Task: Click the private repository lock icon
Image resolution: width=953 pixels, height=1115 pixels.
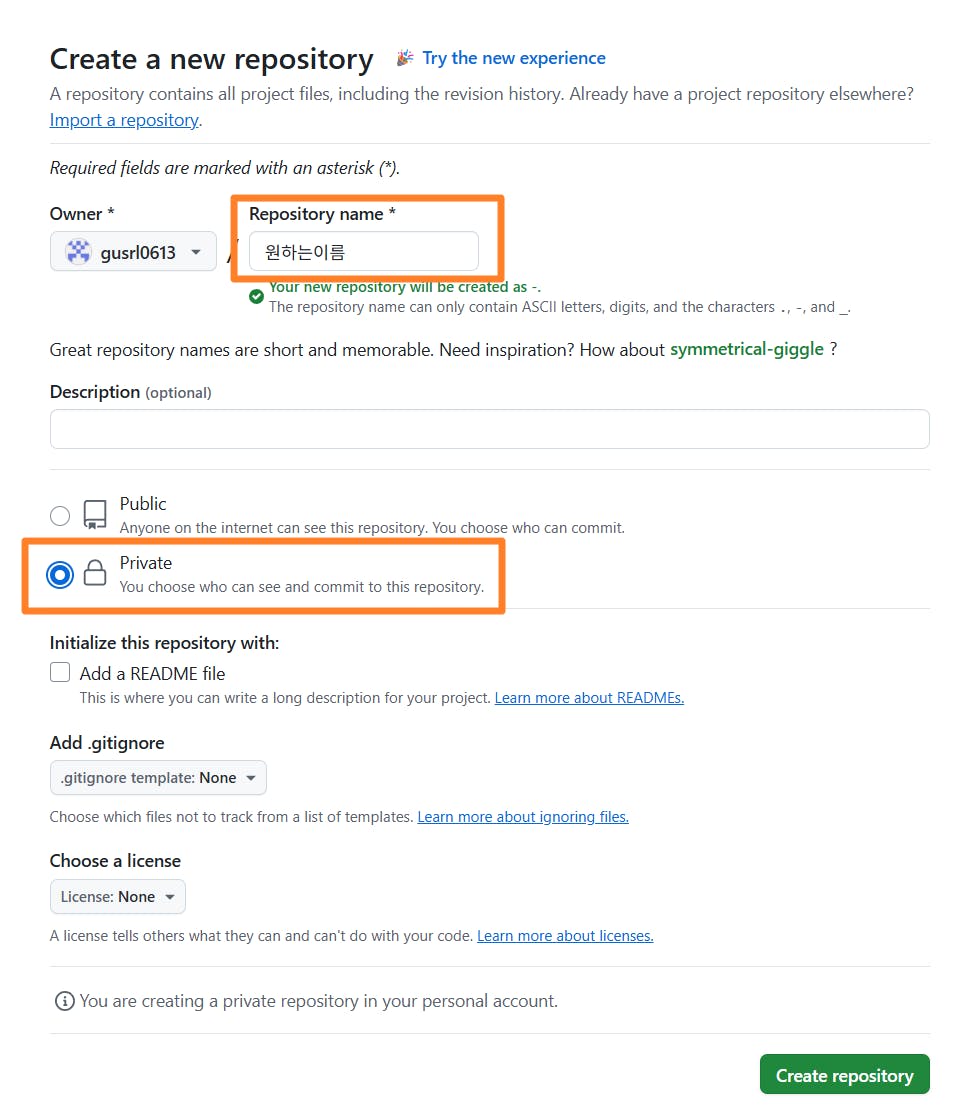Action: pos(95,573)
